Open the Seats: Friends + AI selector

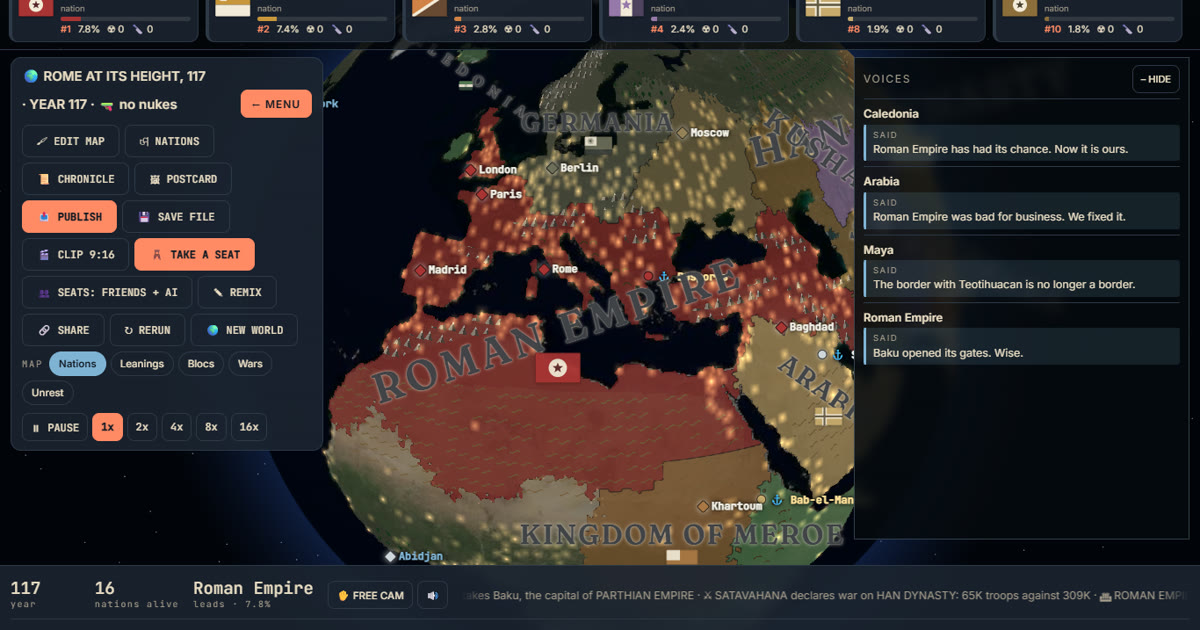pos(107,292)
